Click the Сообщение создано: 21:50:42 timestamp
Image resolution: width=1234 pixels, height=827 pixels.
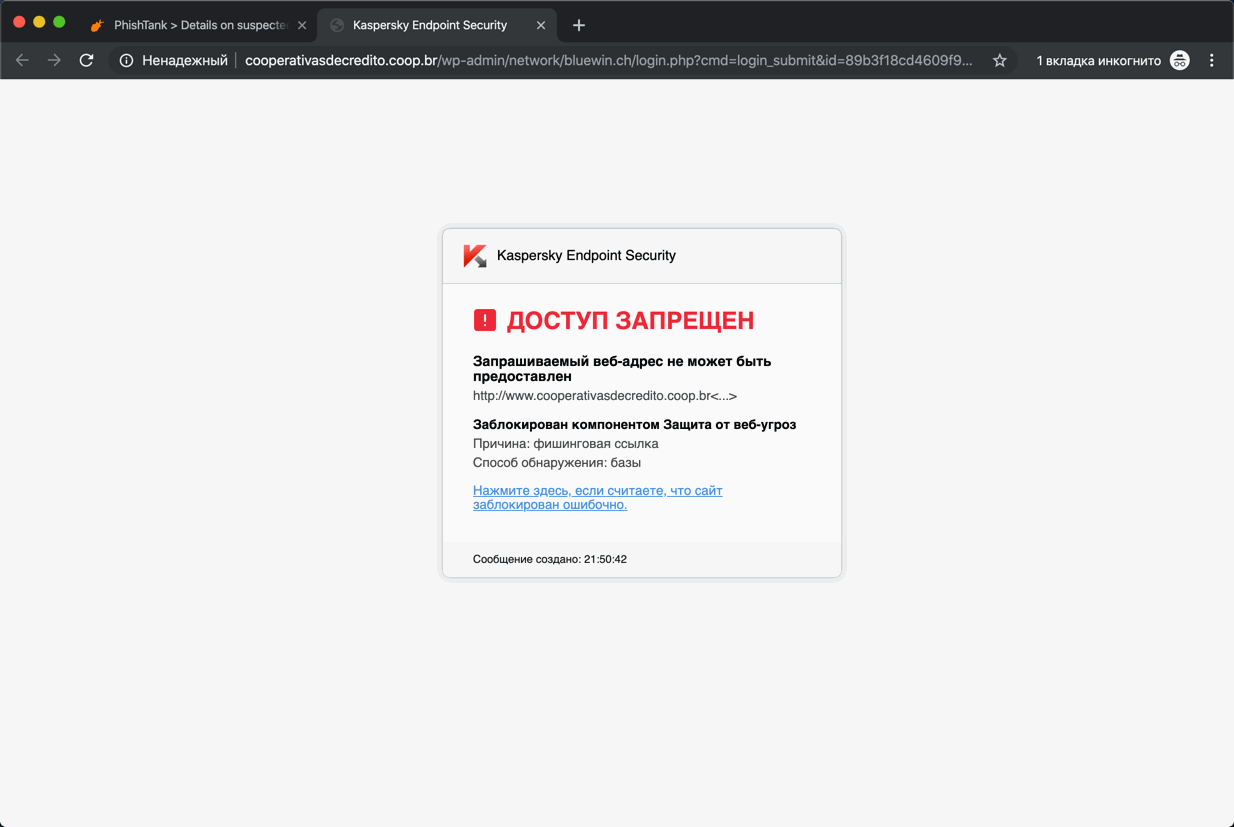550,559
